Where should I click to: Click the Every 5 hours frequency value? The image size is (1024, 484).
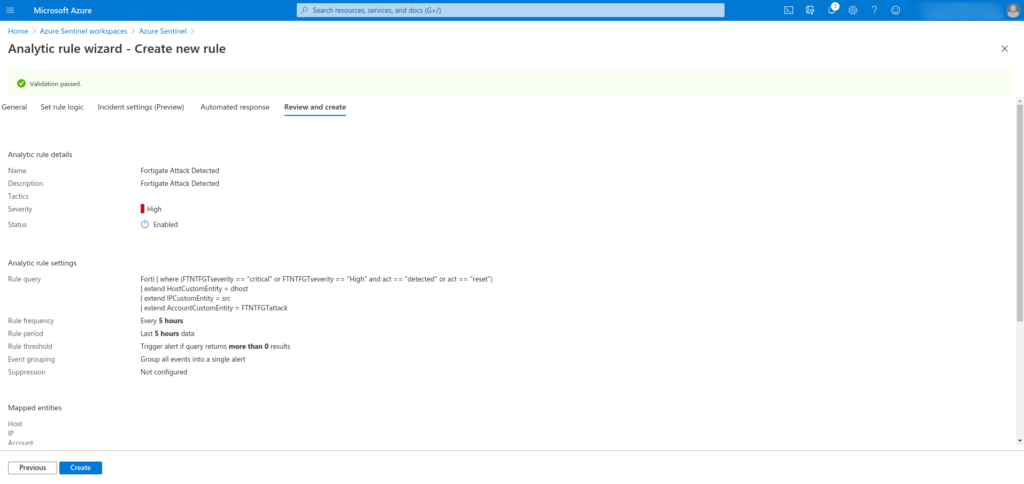pyautogui.click(x=161, y=321)
